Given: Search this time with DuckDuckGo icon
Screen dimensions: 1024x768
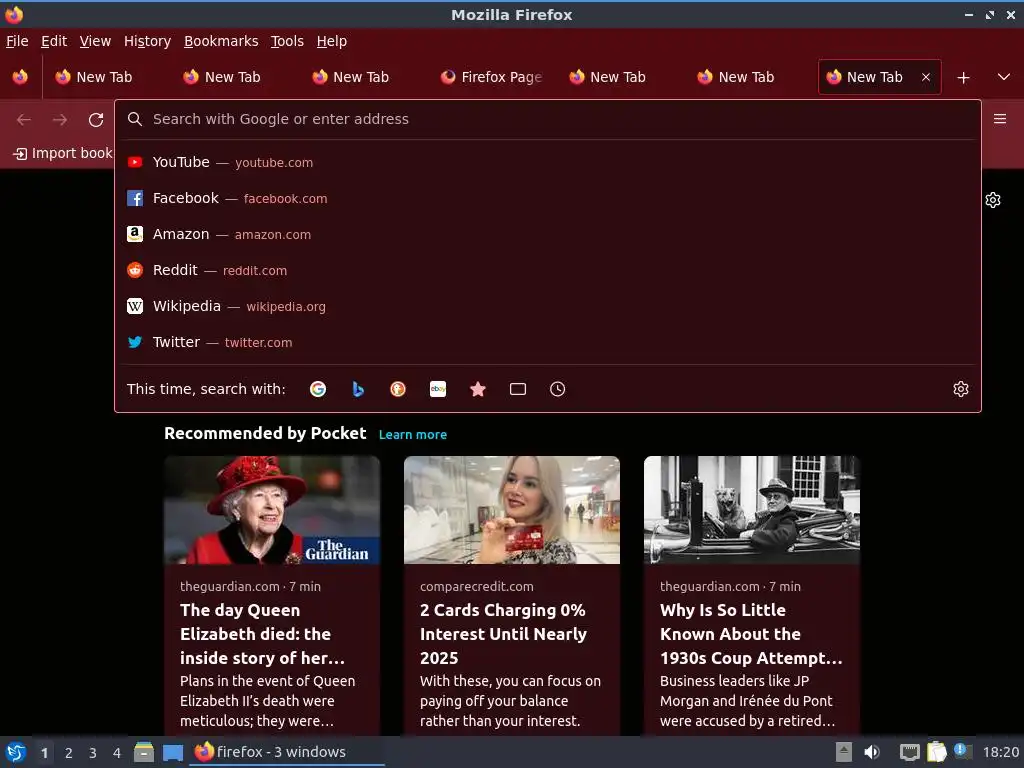Looking at the screenshot, I should pos(398,389).
